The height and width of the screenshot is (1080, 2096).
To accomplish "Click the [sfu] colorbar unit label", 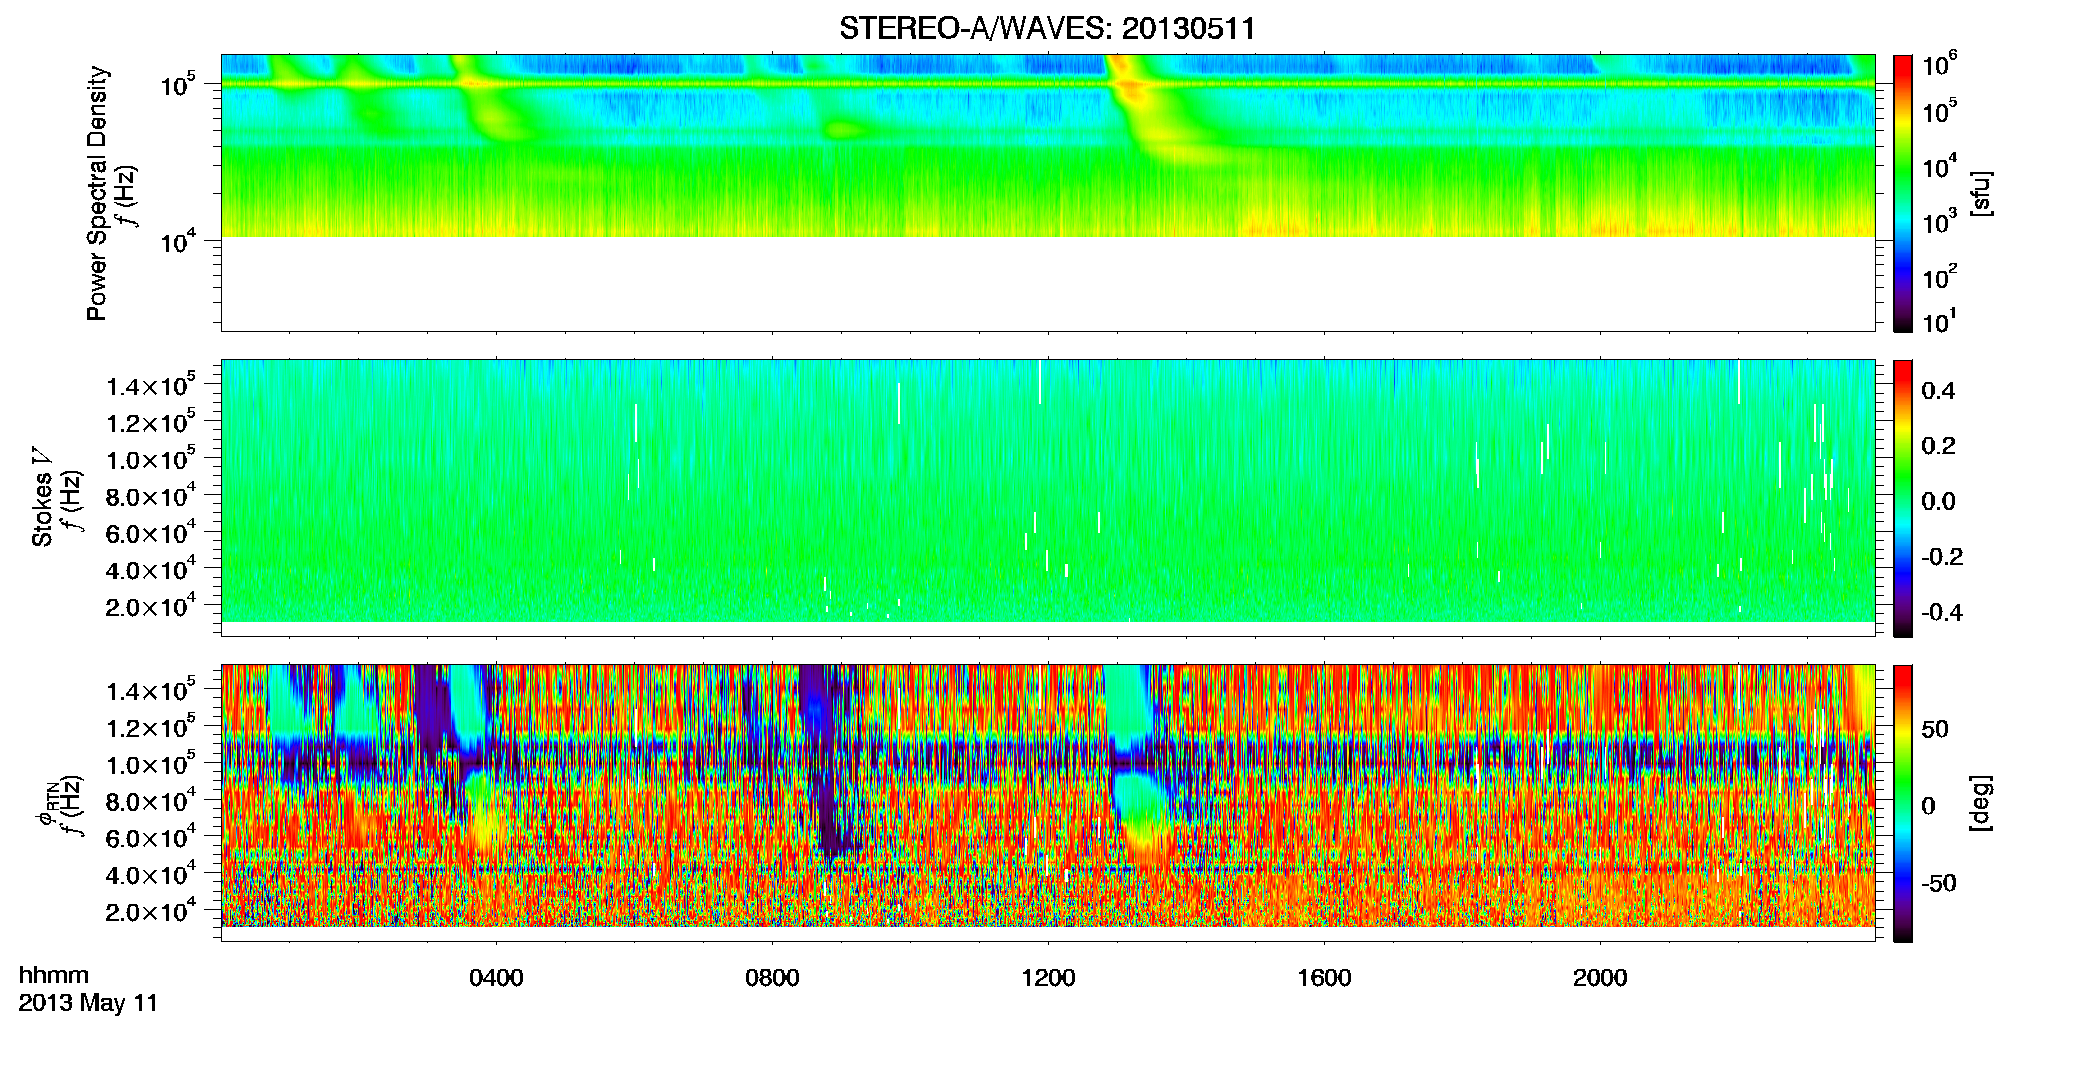I will point(1980,193).
